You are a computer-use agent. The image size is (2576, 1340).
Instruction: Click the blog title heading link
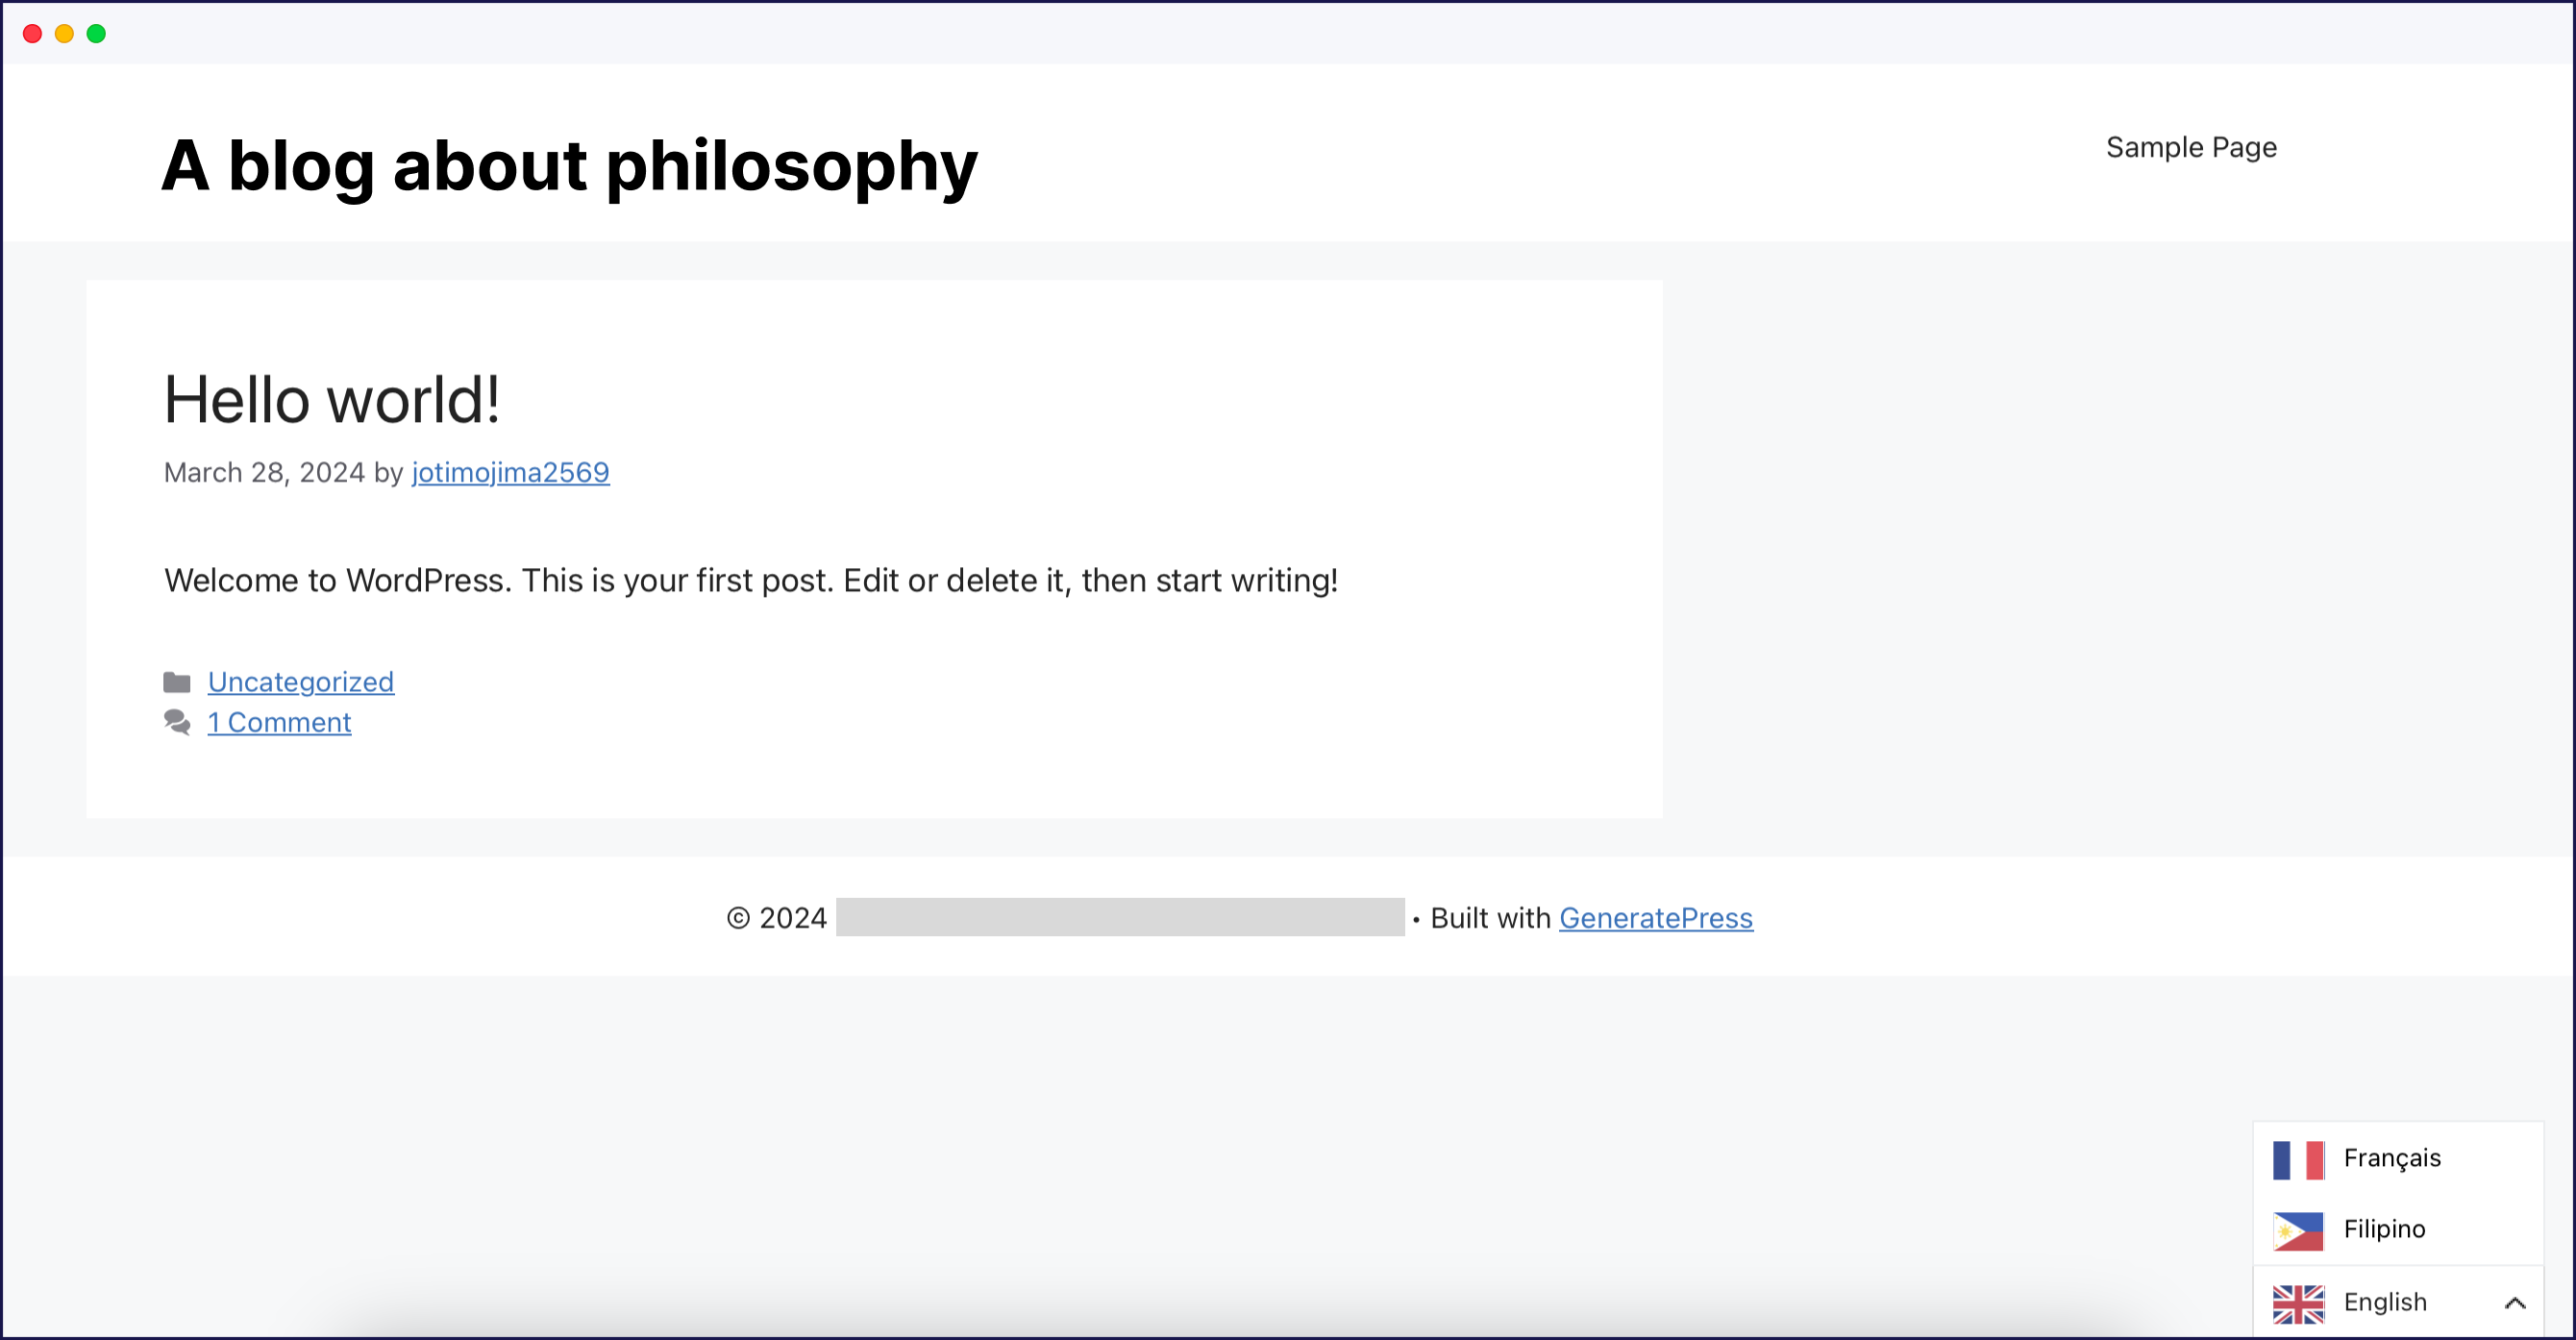click(x=569, y=165)
